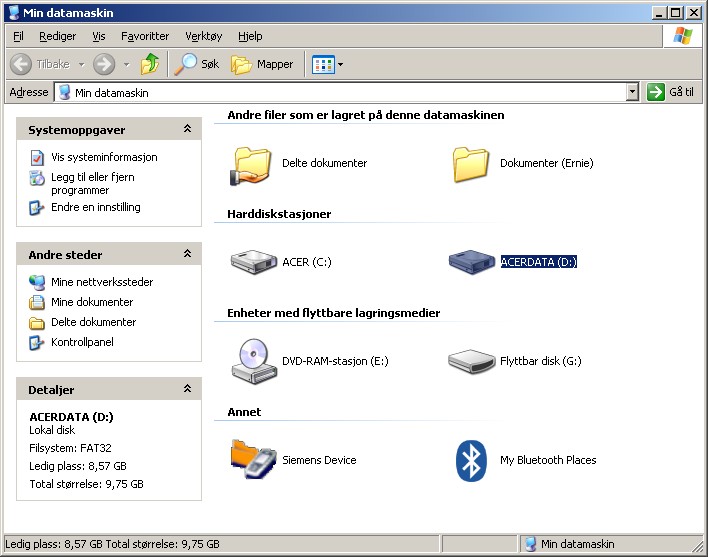The height and width of the screenshot is (557, 708).
Task: Click the Ledig plass status bar text
Action: click(x=112, y=544)
